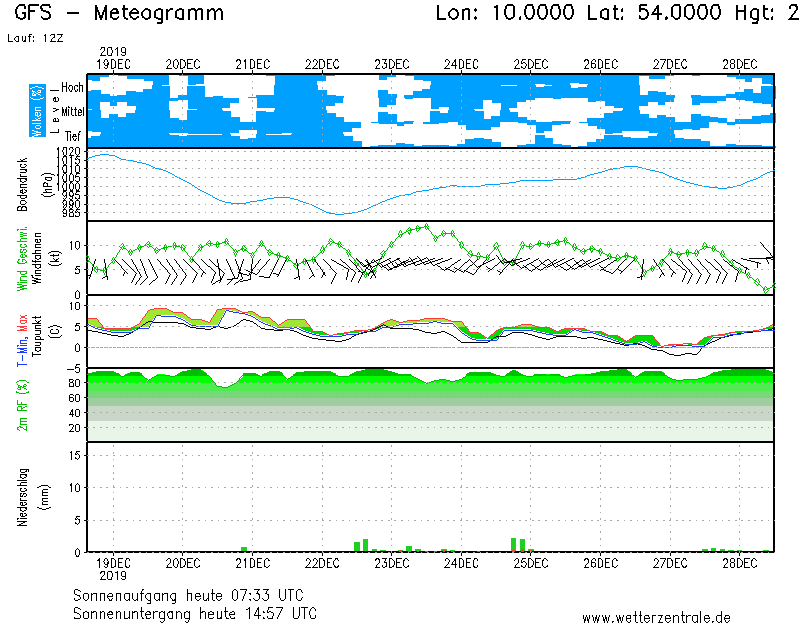Click the Bodendruck axis label
The image size is (800, 625).
coord(22,184)
